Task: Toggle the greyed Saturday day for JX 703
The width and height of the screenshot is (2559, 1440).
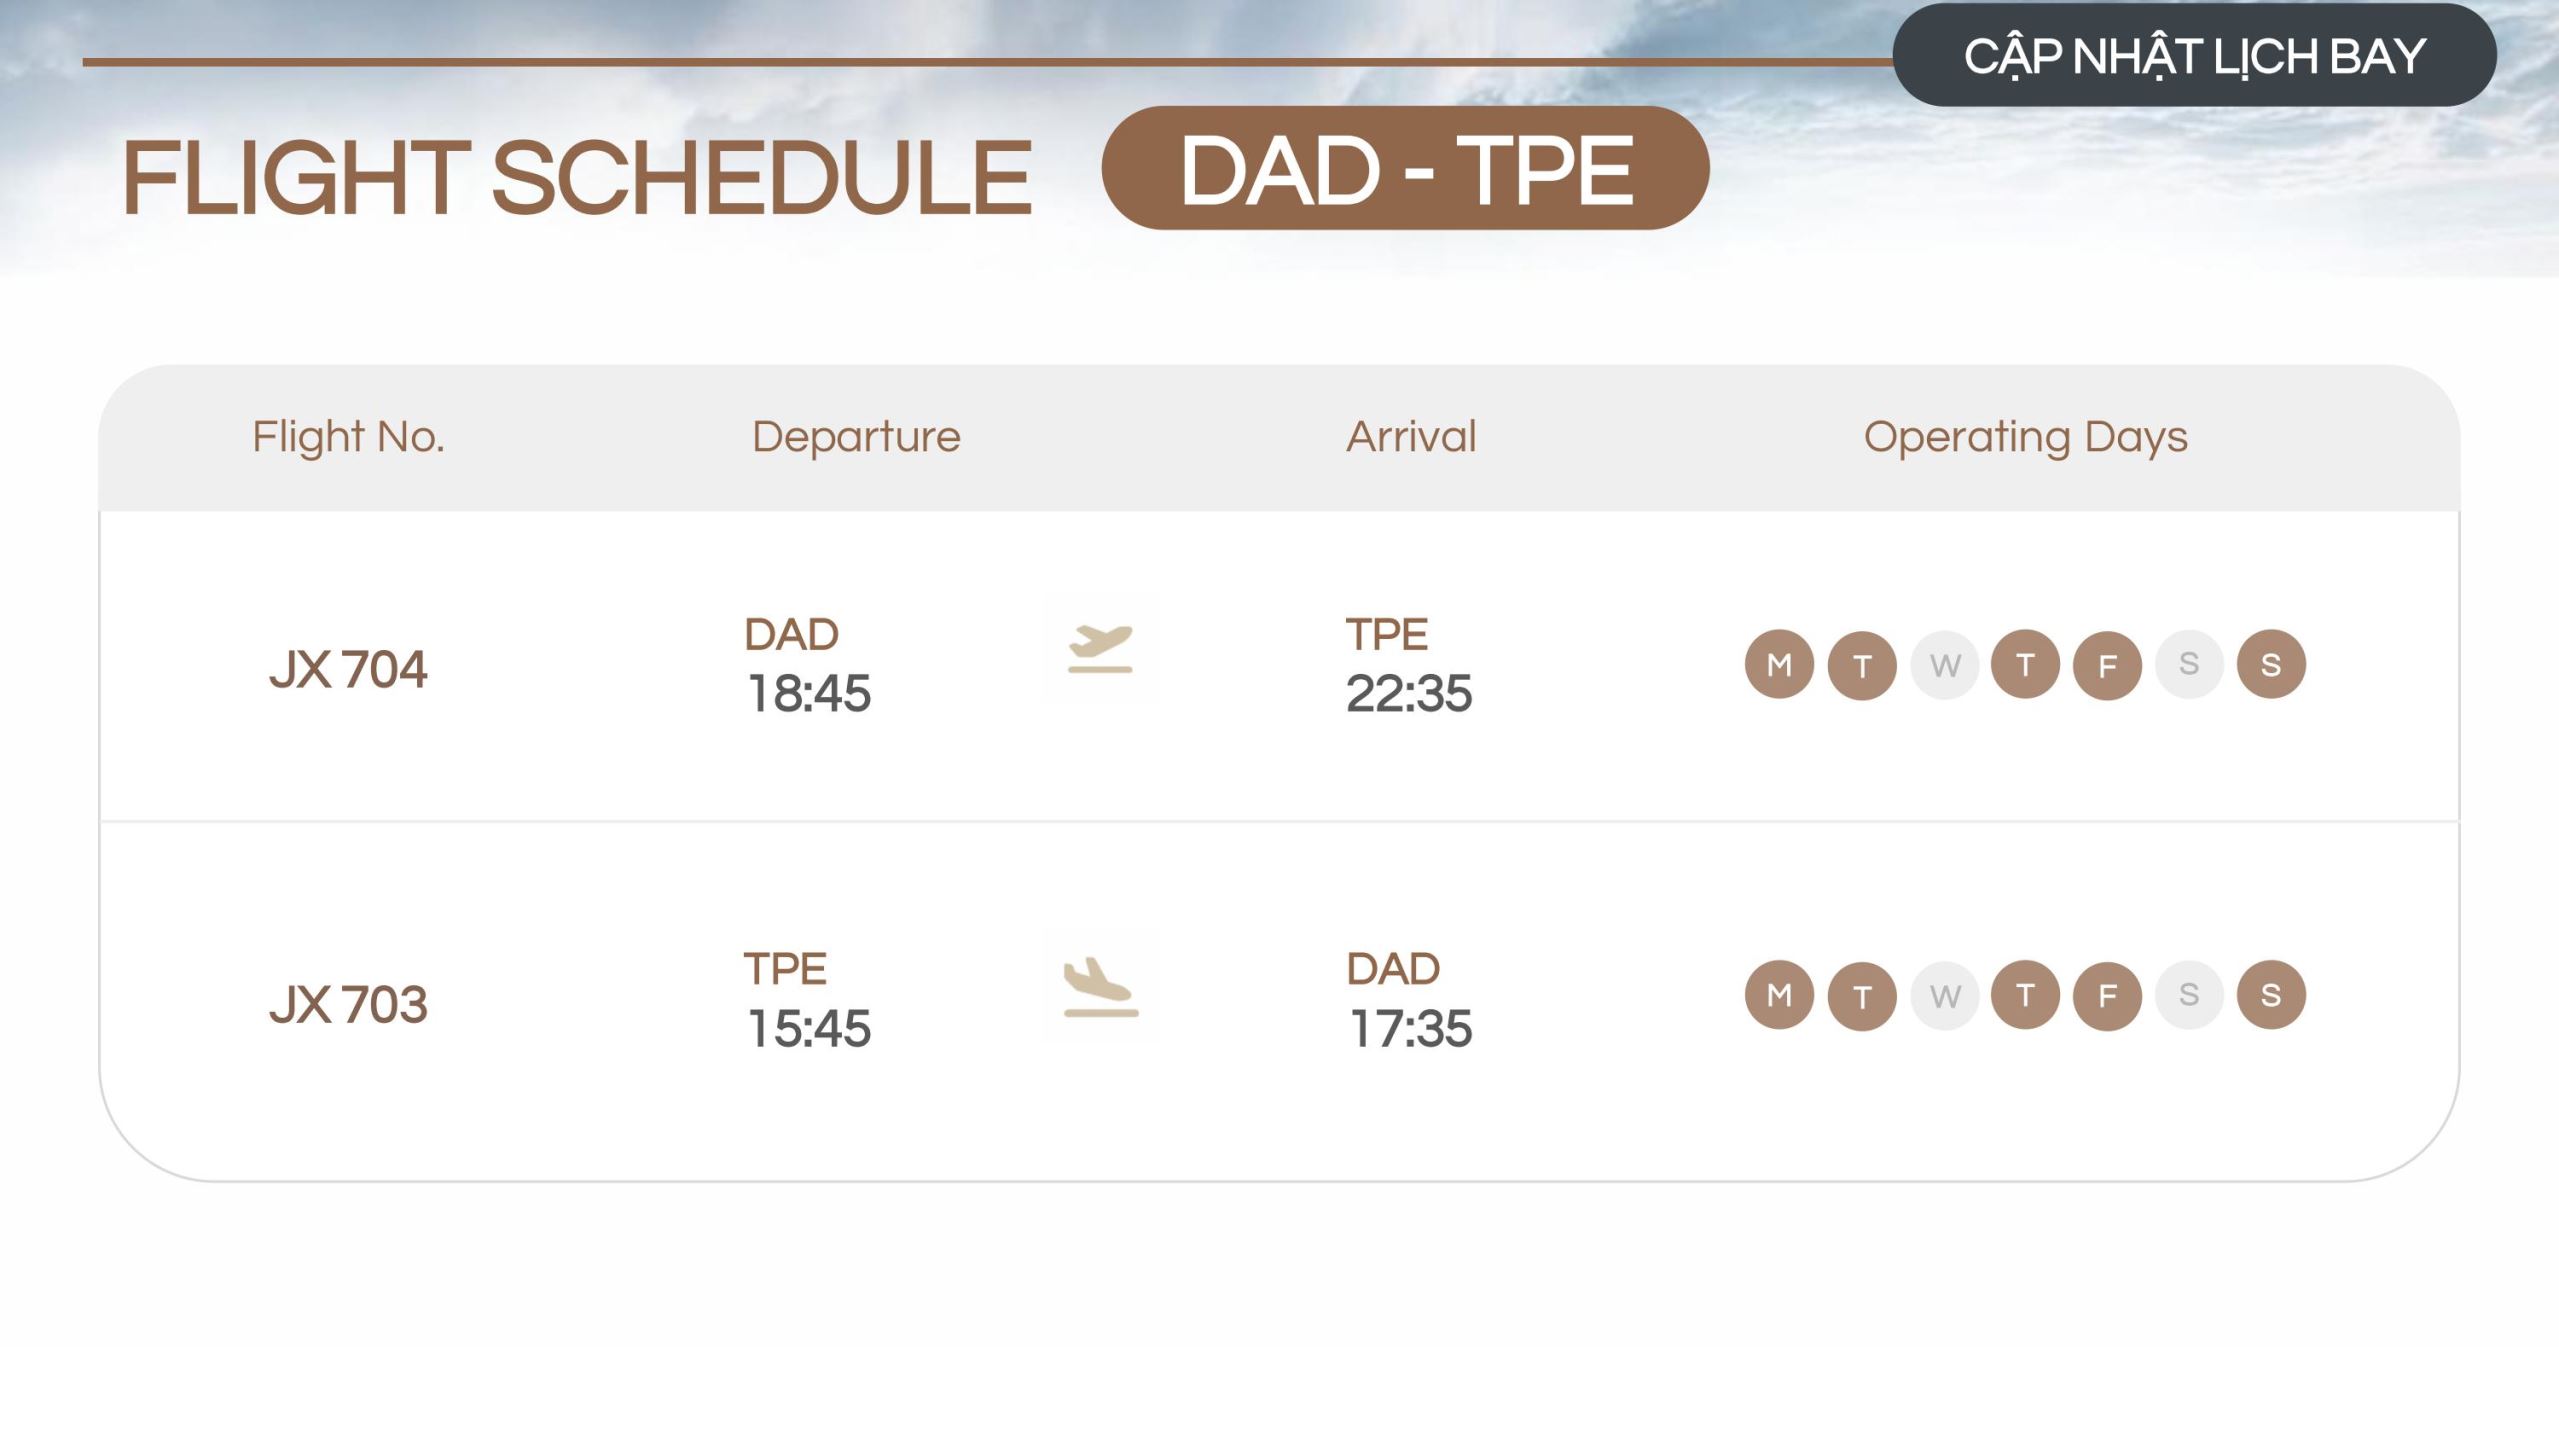Action: click(x=2189, y=995)
